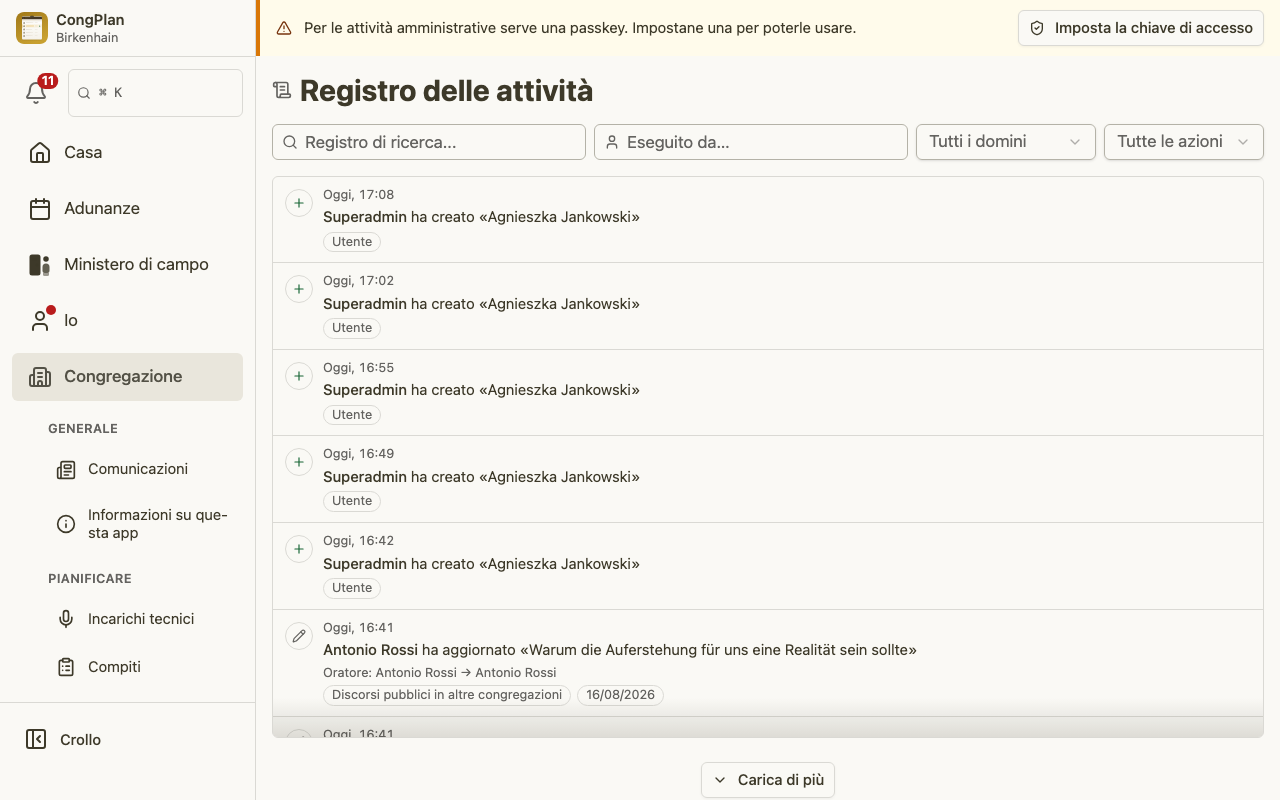
Task: Focus the Eseguito da filter field
Action: [751, 142]
